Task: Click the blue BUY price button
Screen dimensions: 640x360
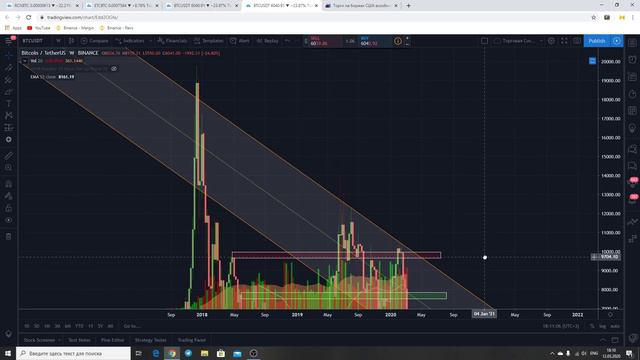Action: pyautogui.click(x=376, y=41)
